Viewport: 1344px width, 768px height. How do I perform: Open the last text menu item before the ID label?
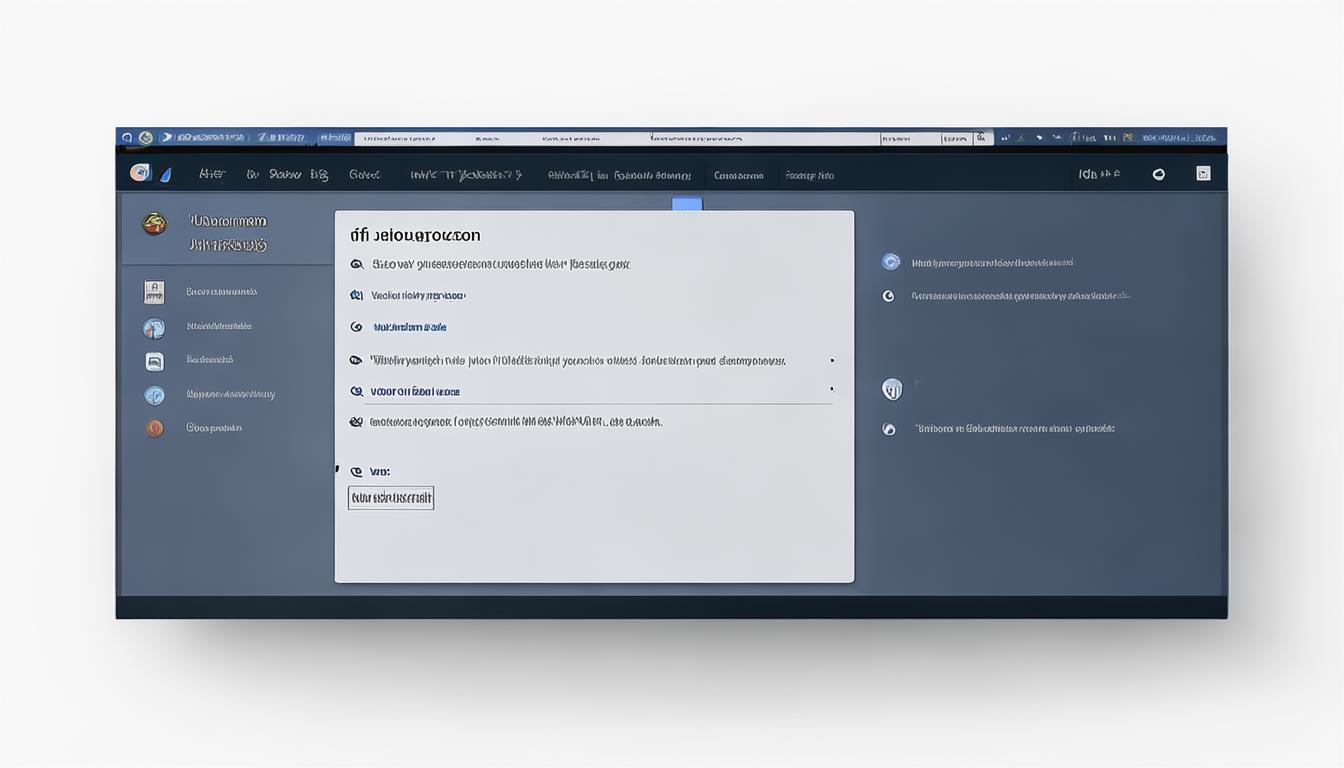[x=809, y=176]
